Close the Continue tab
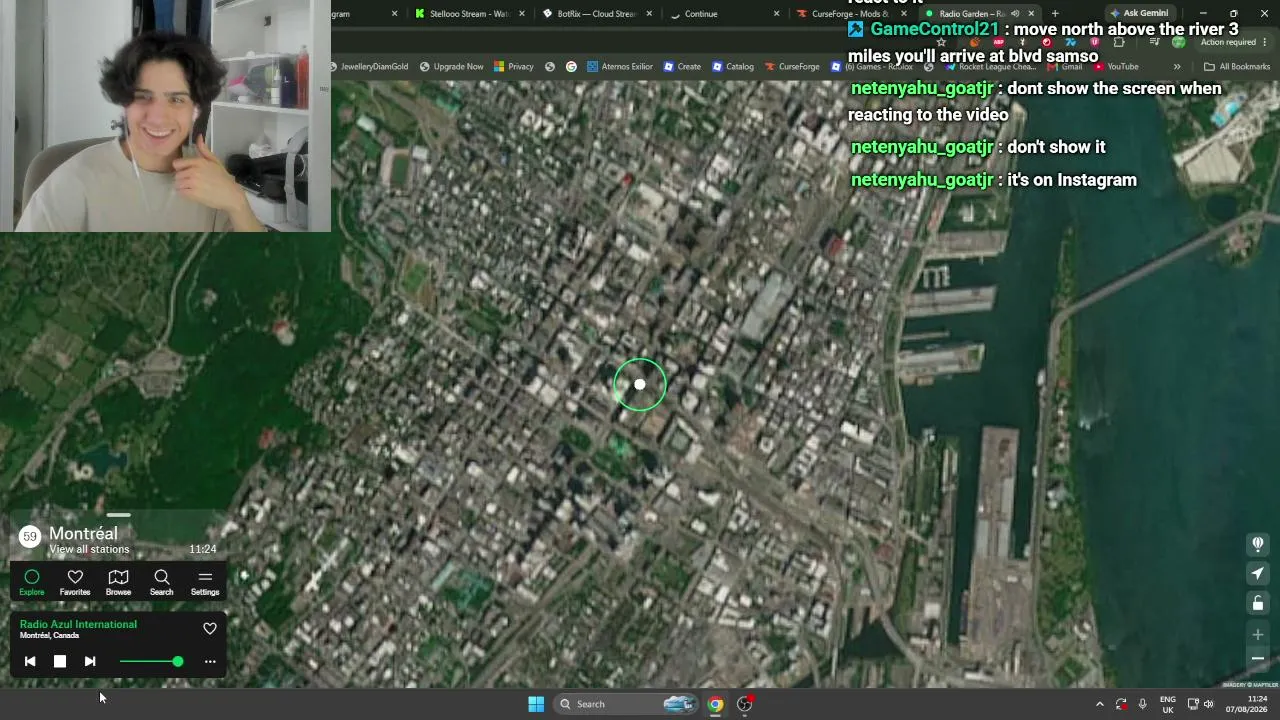The width and height of the screenshot is (1280, 720). click(777, 14)
